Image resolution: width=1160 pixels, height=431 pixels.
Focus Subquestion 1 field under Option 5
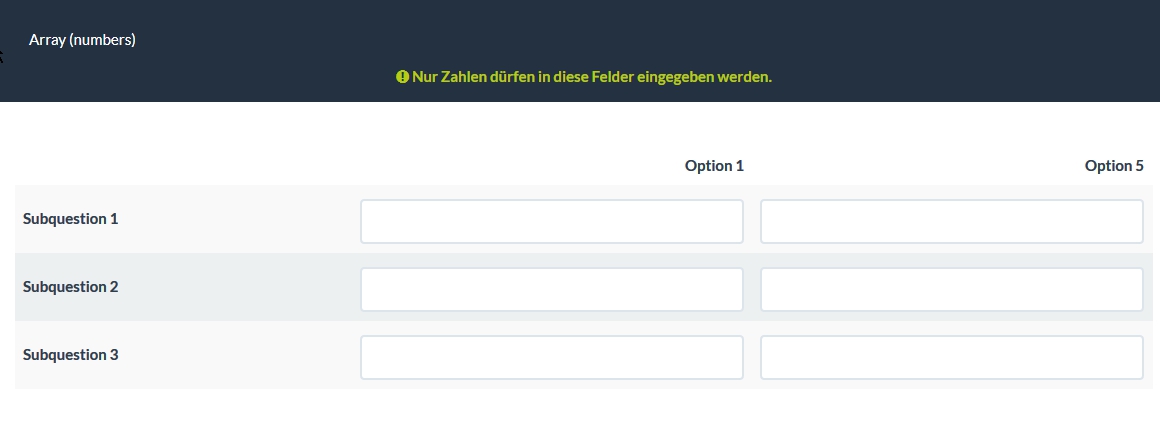click(951, 221)
